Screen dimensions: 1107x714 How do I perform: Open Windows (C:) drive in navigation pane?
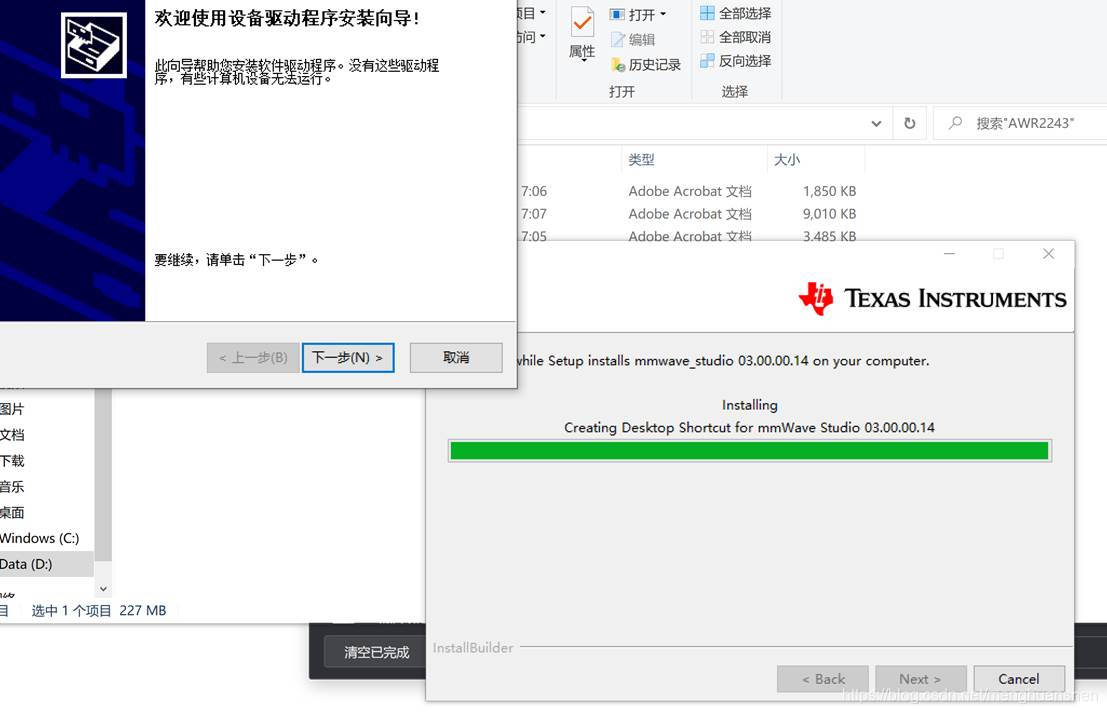click(40, 539)
